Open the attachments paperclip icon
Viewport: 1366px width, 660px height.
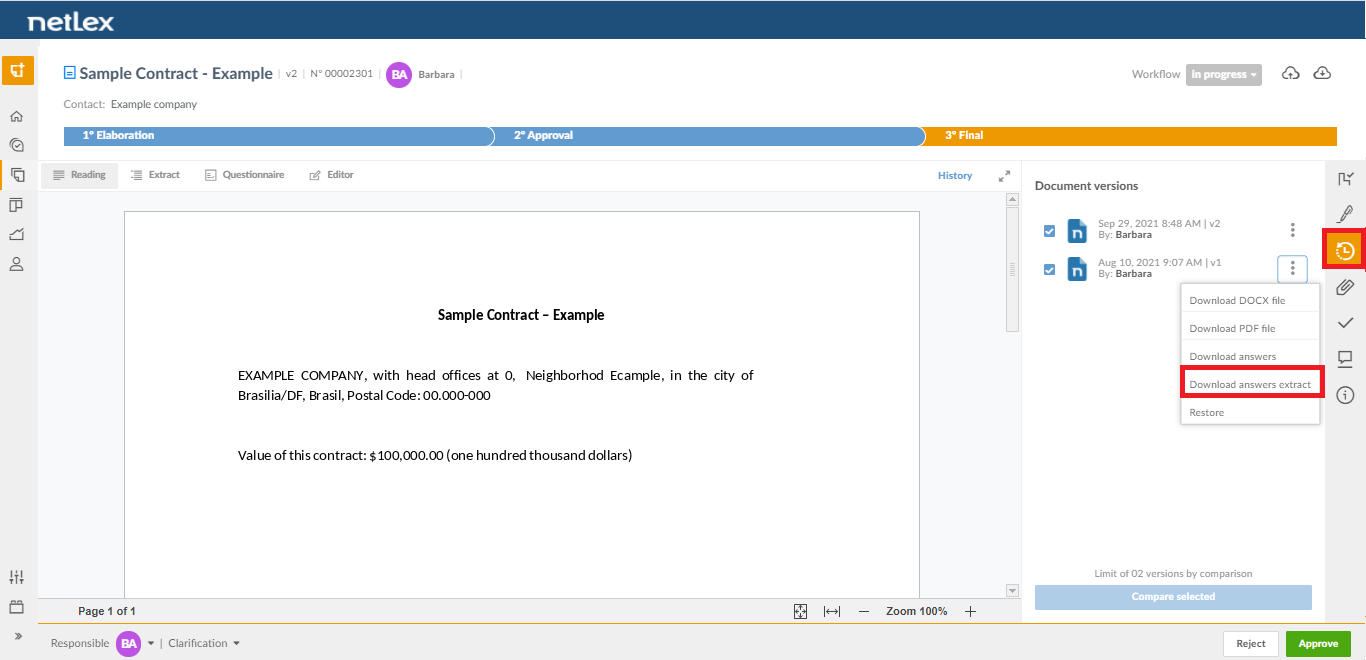point(1345,287)
